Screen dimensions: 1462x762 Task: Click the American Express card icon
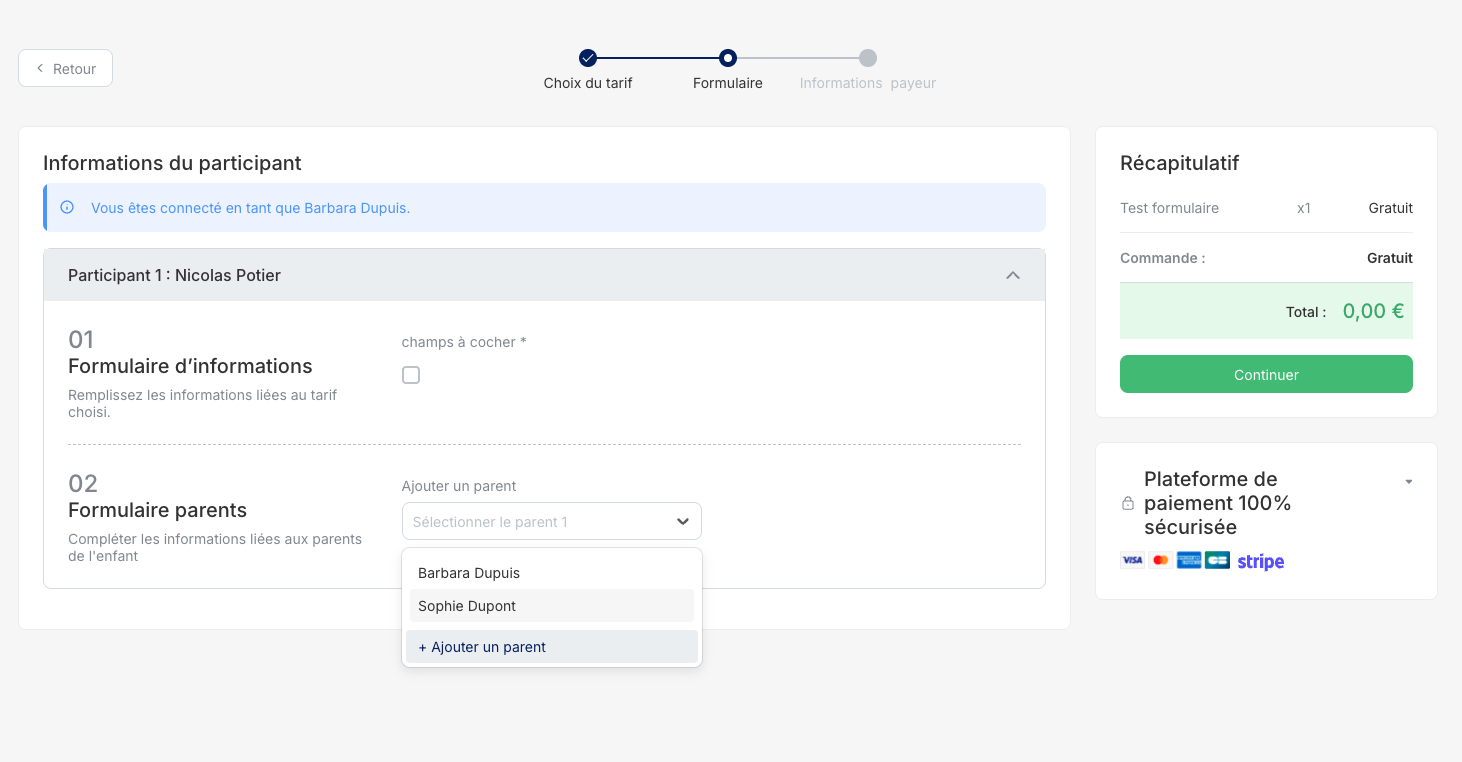[1189, 561]
